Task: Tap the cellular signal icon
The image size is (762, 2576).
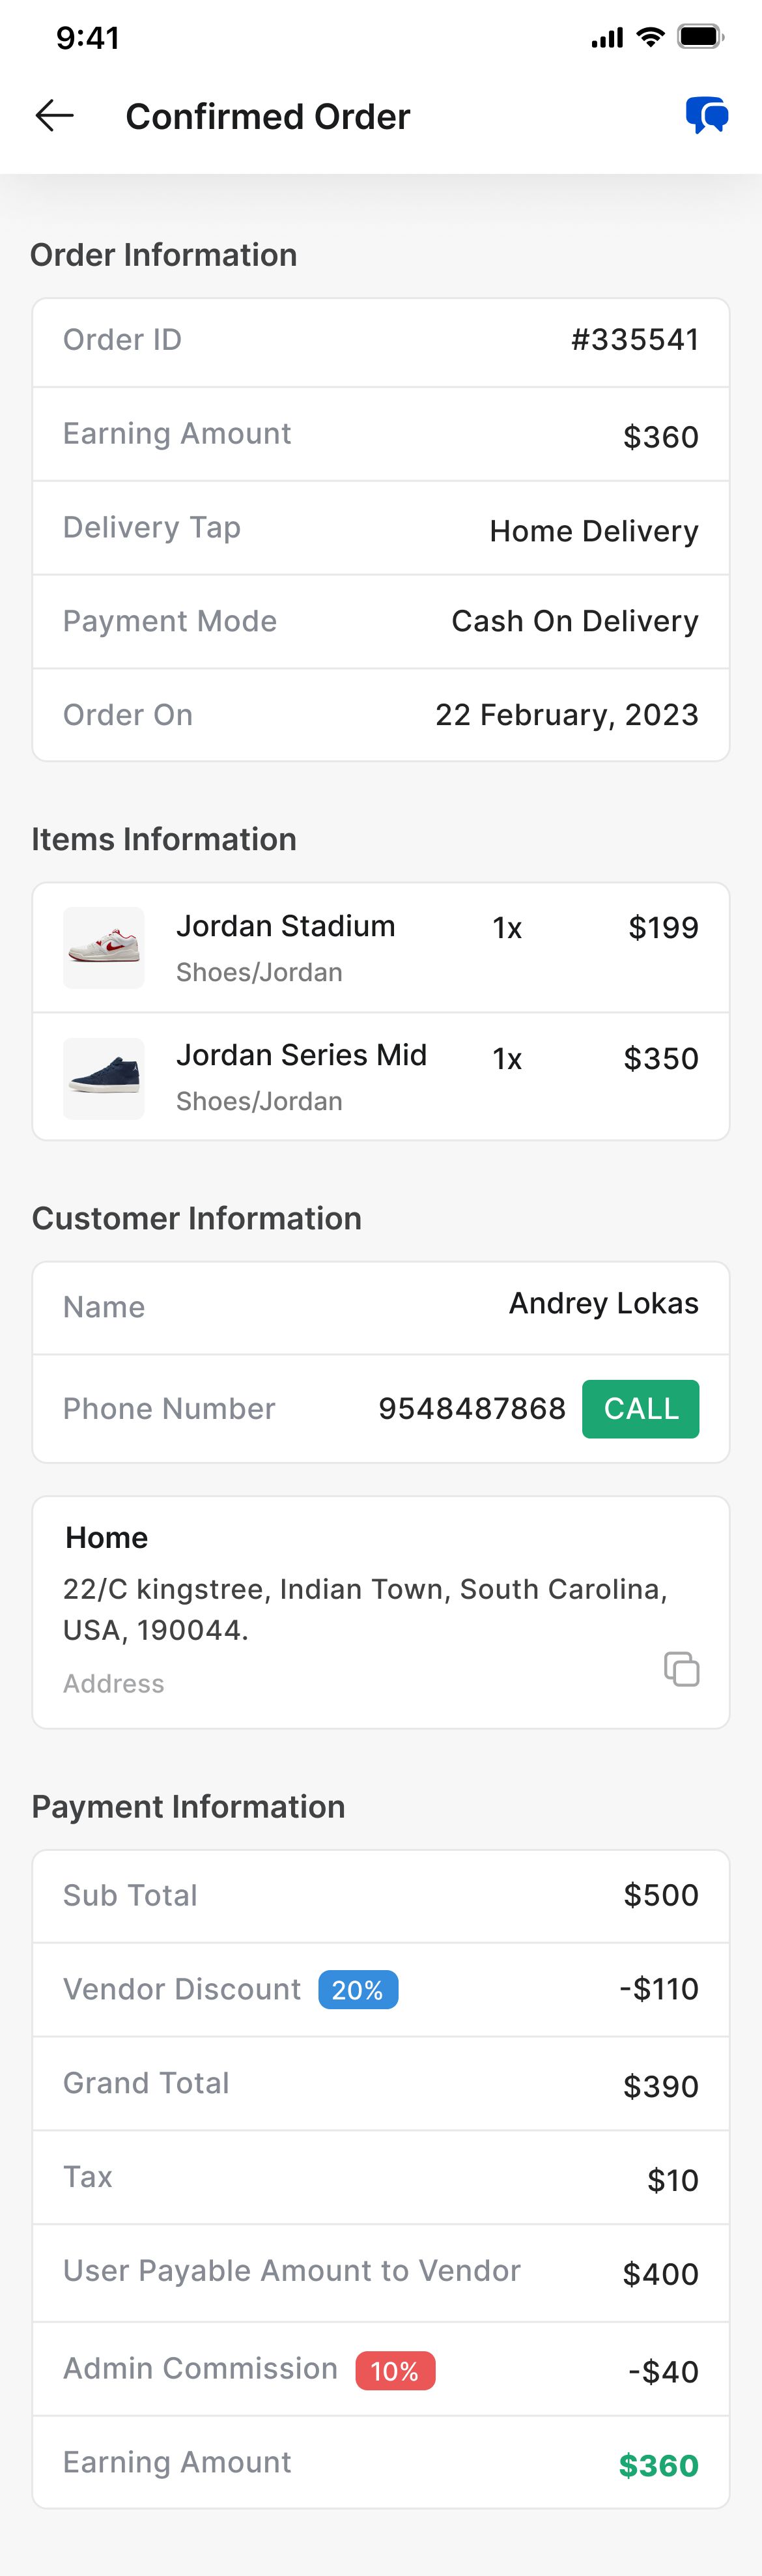Action: [x=607, y=39]
